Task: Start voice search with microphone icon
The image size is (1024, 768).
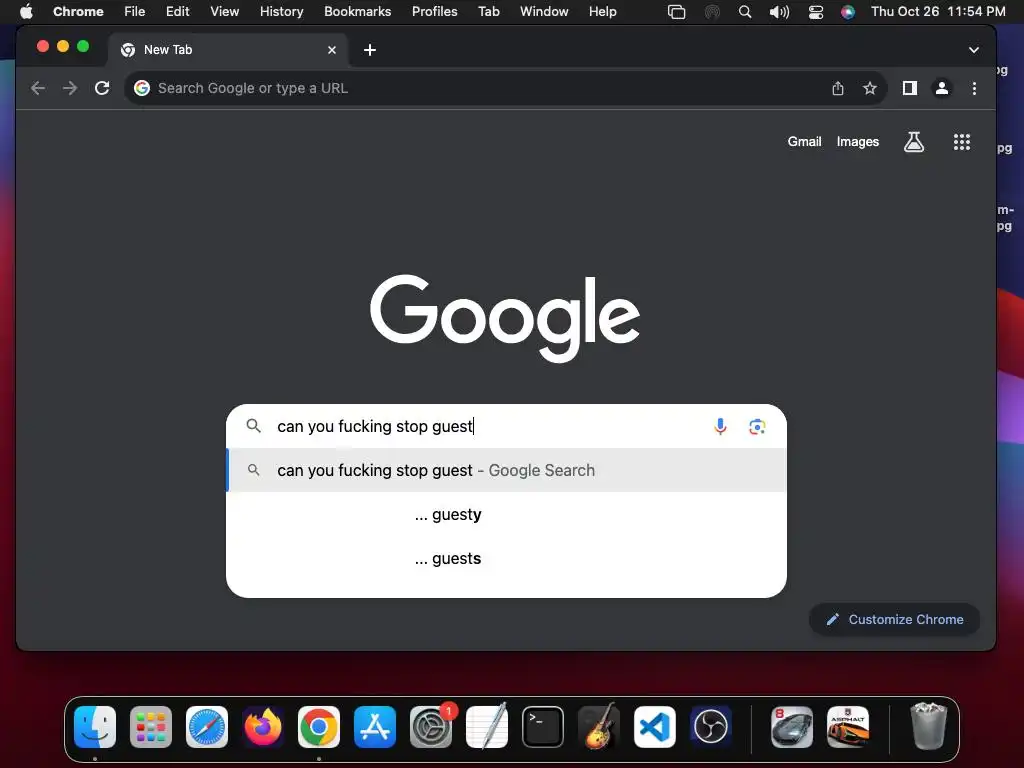Action: [x=720, y=426]
